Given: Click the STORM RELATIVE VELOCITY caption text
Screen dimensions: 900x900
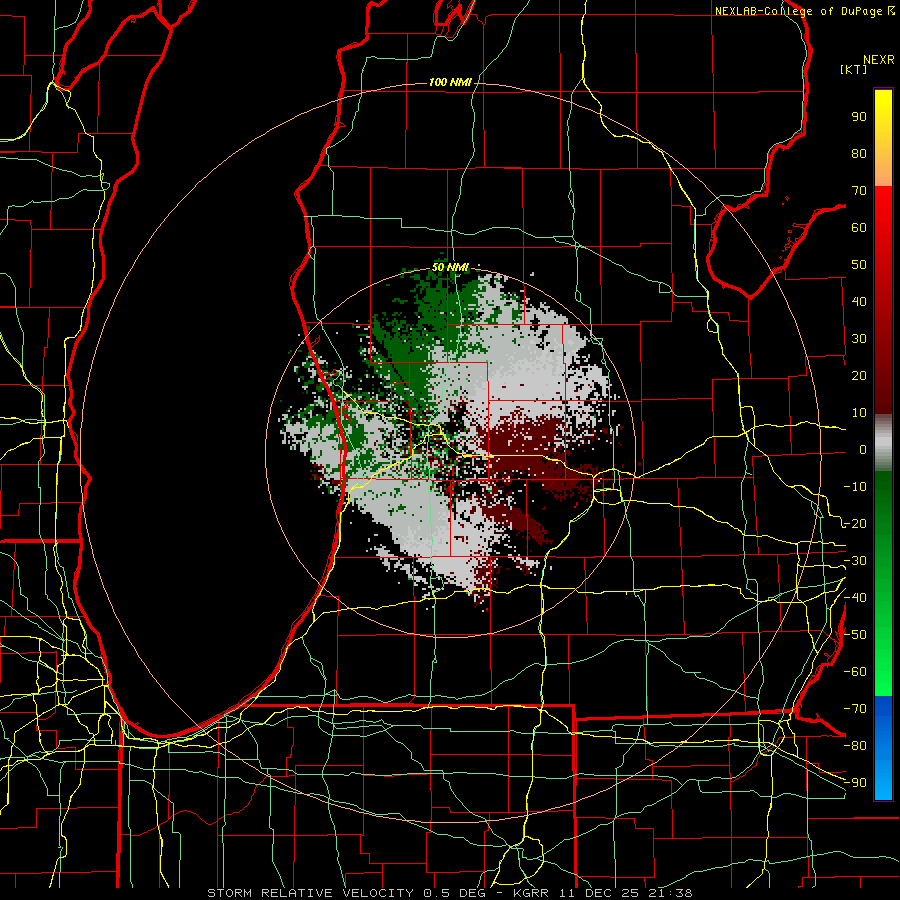Looking at the screenshot, I should [310, 893].
